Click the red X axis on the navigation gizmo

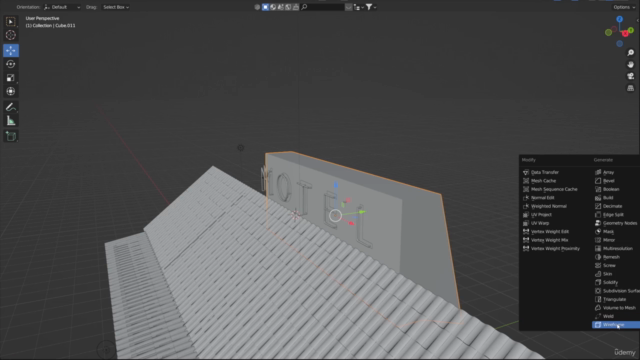[625, 33]
